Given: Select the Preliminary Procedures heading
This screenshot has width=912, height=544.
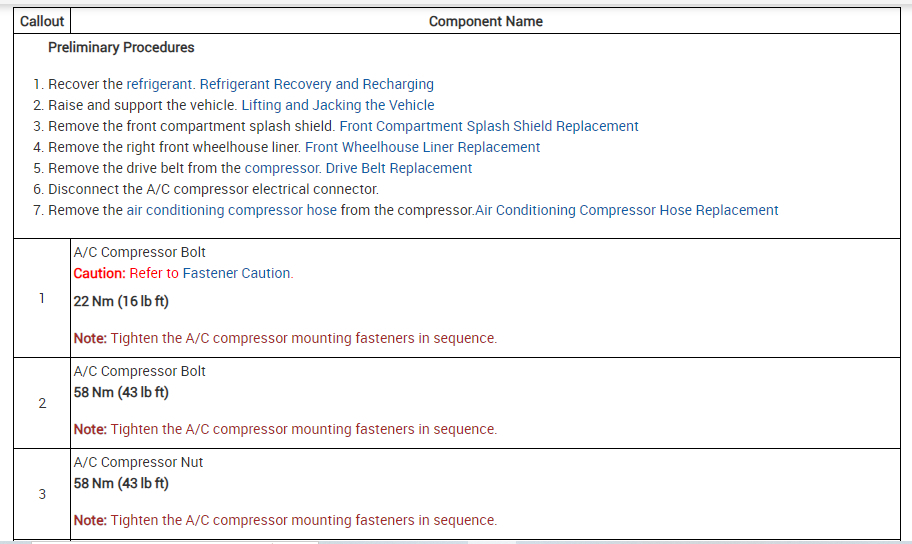Looking at the screenshot, I should coord(121,47).
